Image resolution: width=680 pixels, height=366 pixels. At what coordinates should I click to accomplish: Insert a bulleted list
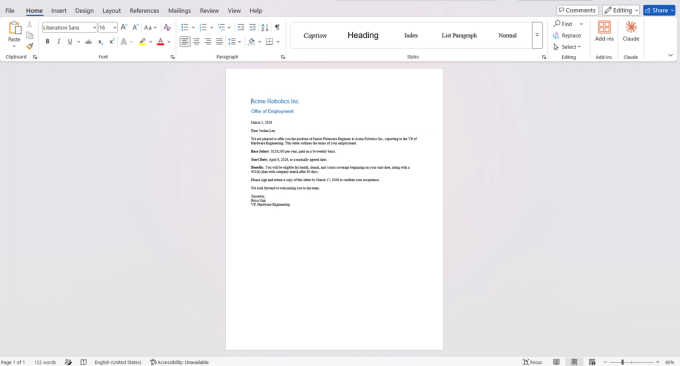[x=185, y=27]
